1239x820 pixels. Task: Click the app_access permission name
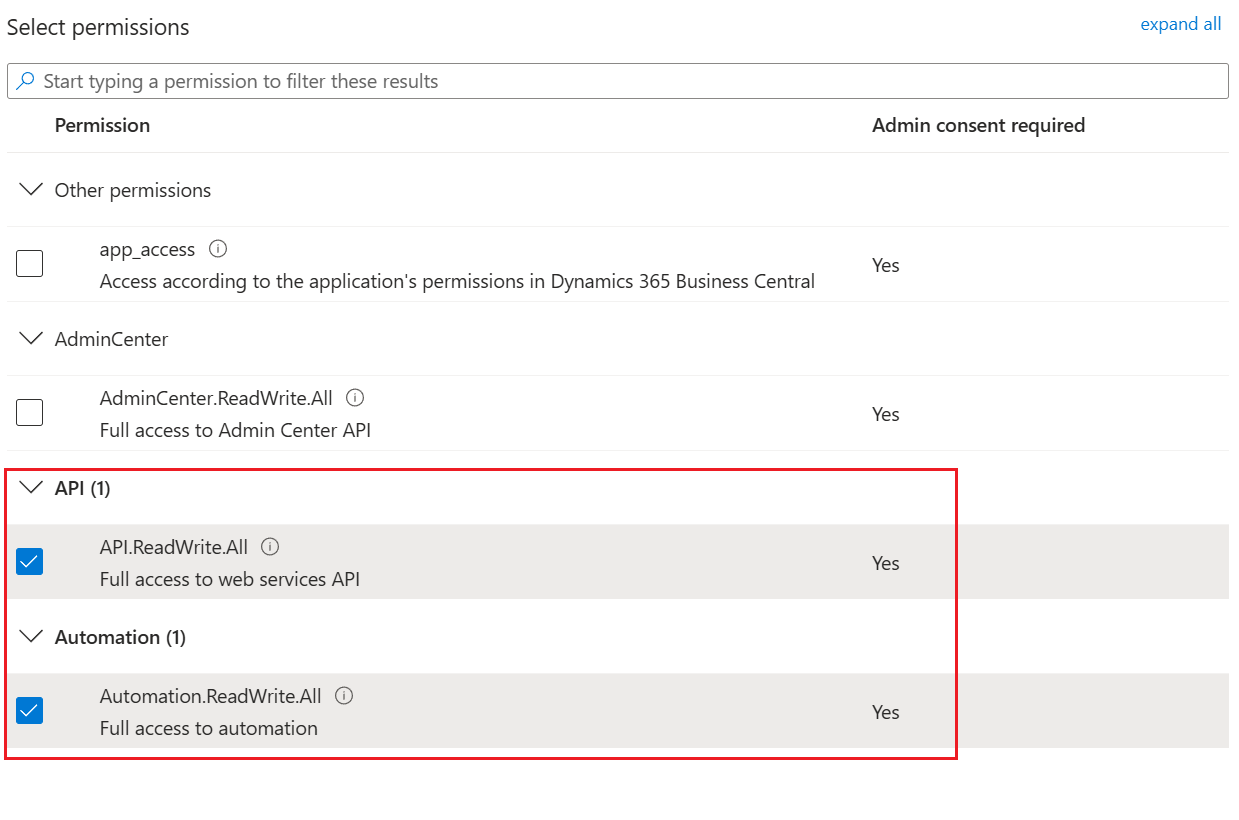pos(148,249)
